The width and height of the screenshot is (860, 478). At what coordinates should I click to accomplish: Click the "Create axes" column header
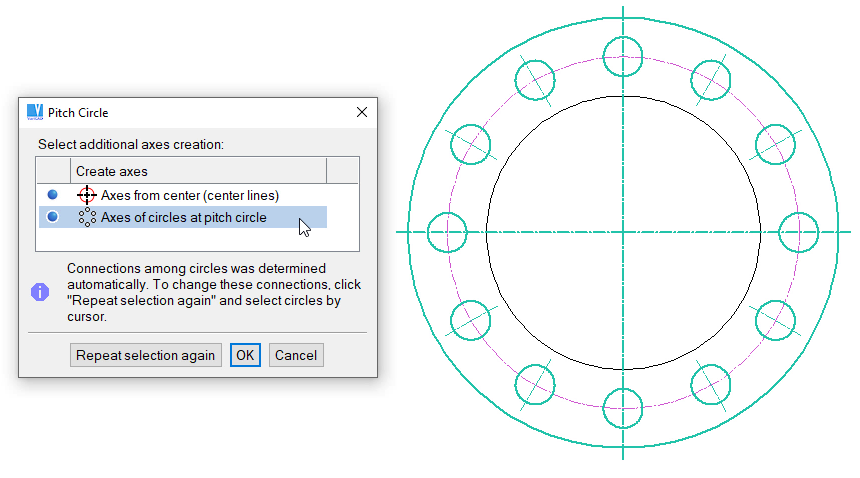198,171
